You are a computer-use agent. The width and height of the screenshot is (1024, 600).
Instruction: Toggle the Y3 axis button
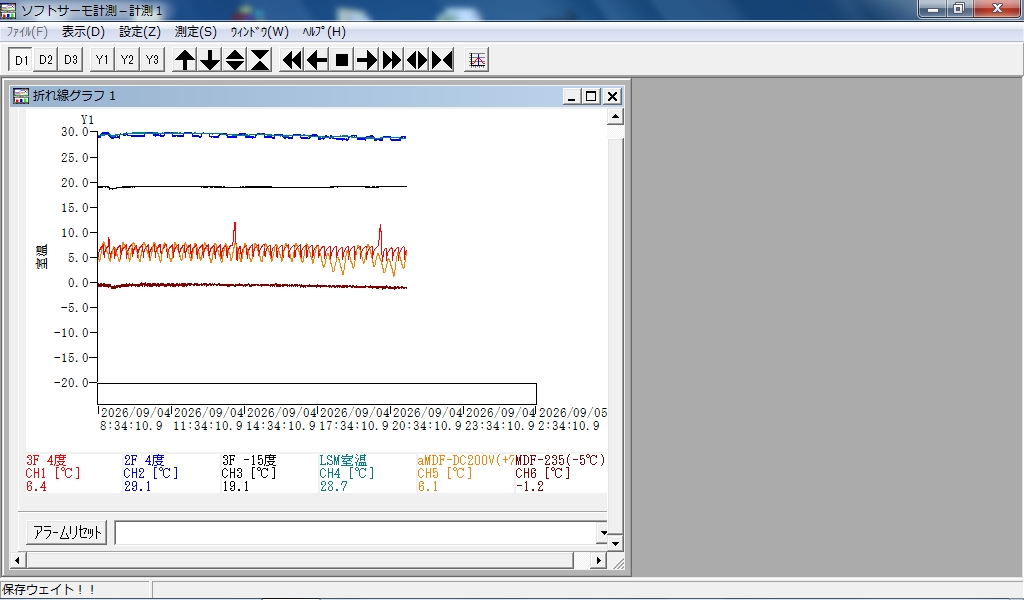click(152, 60)
